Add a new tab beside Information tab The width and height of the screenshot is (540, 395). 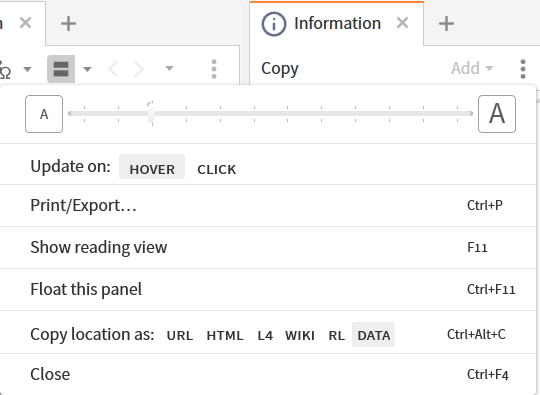pos(446,24)
